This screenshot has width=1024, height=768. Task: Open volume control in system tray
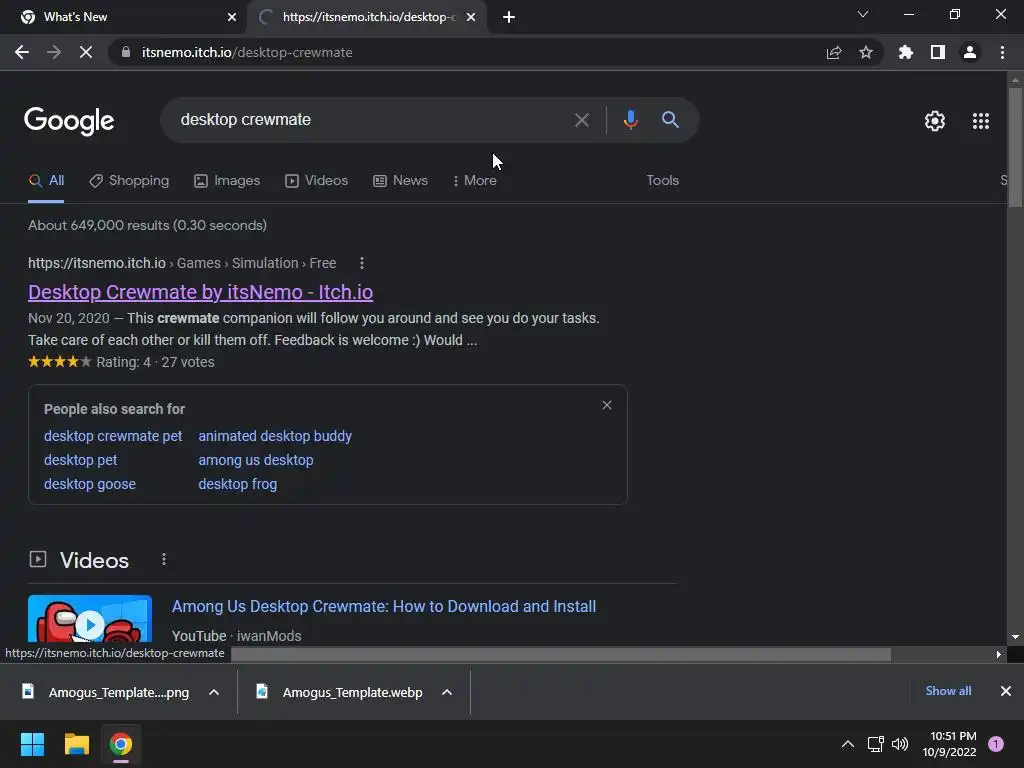[900, 744]
